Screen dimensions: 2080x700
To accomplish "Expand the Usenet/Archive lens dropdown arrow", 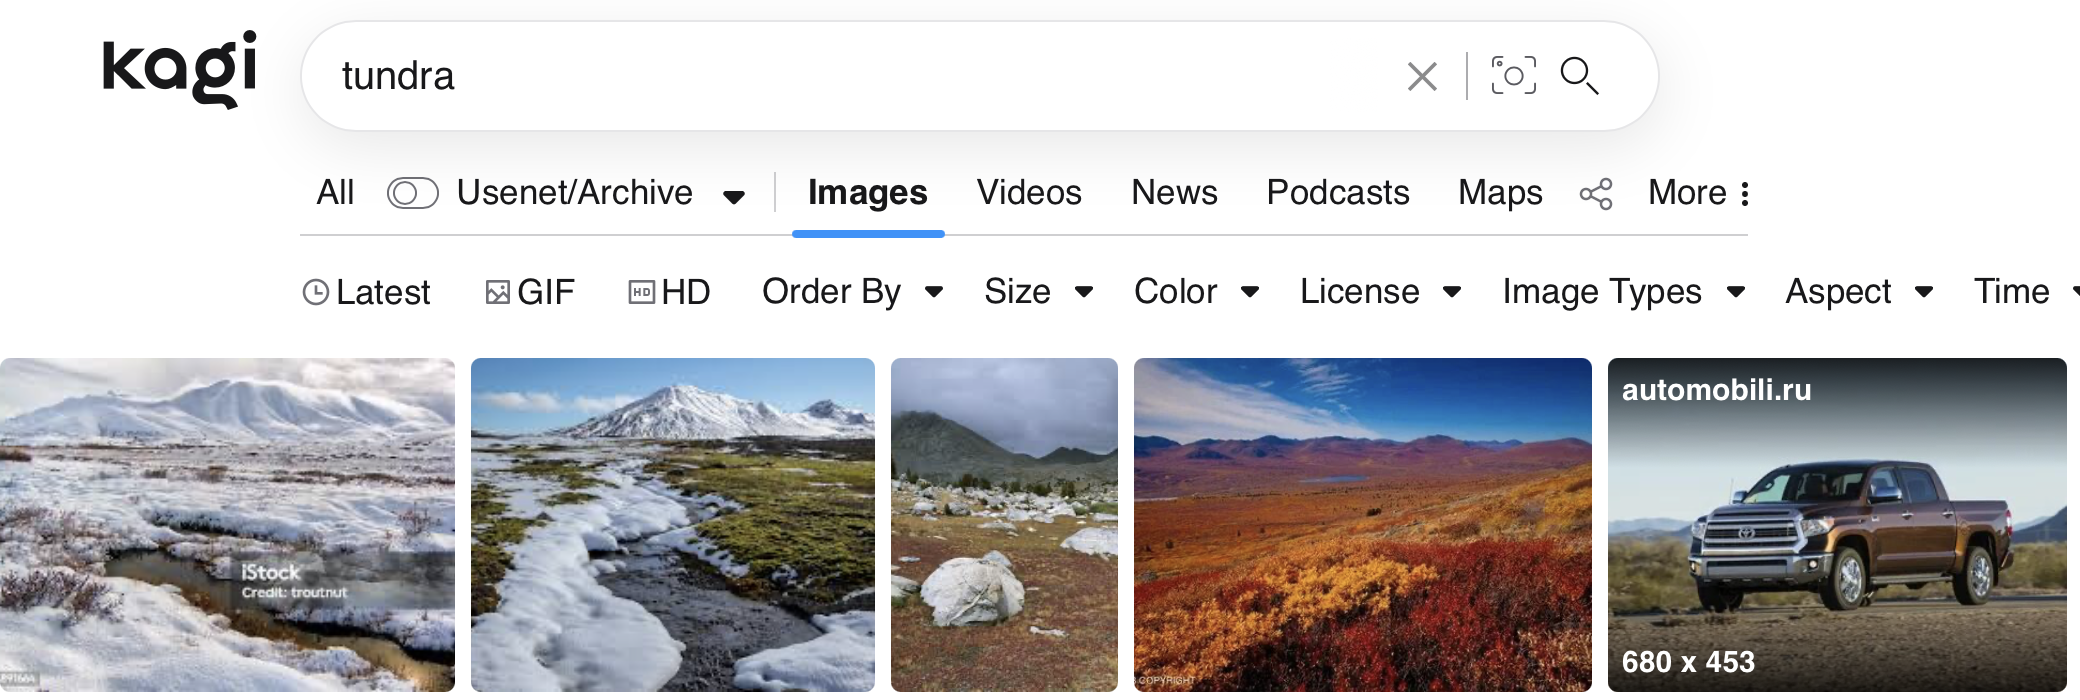I will tap(734, 196).
